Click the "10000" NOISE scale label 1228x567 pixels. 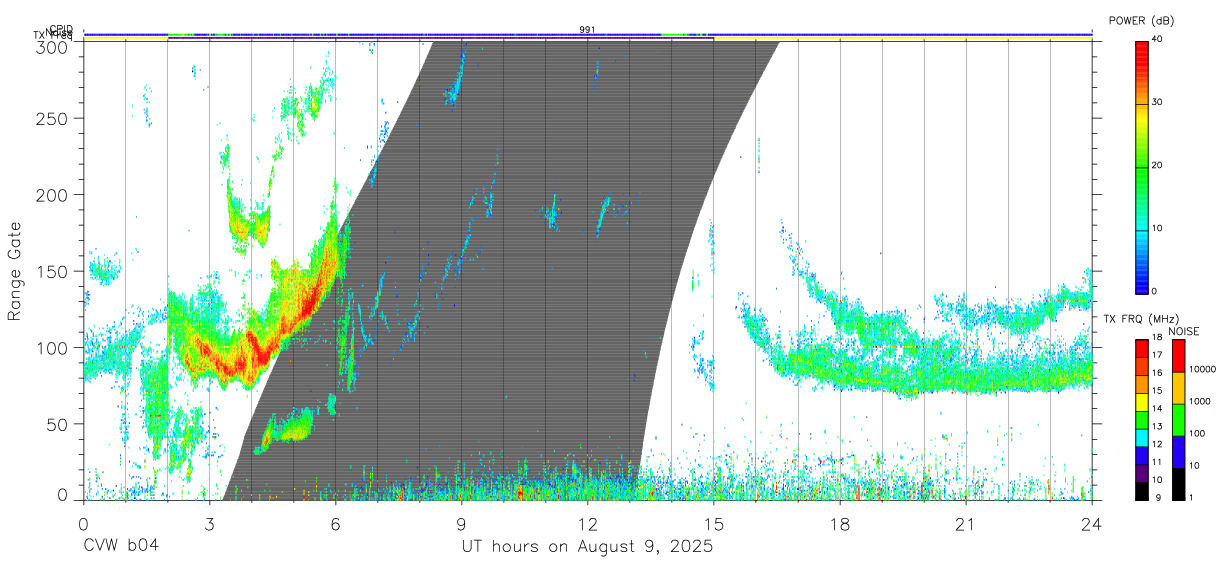(x=1201, y=370)
